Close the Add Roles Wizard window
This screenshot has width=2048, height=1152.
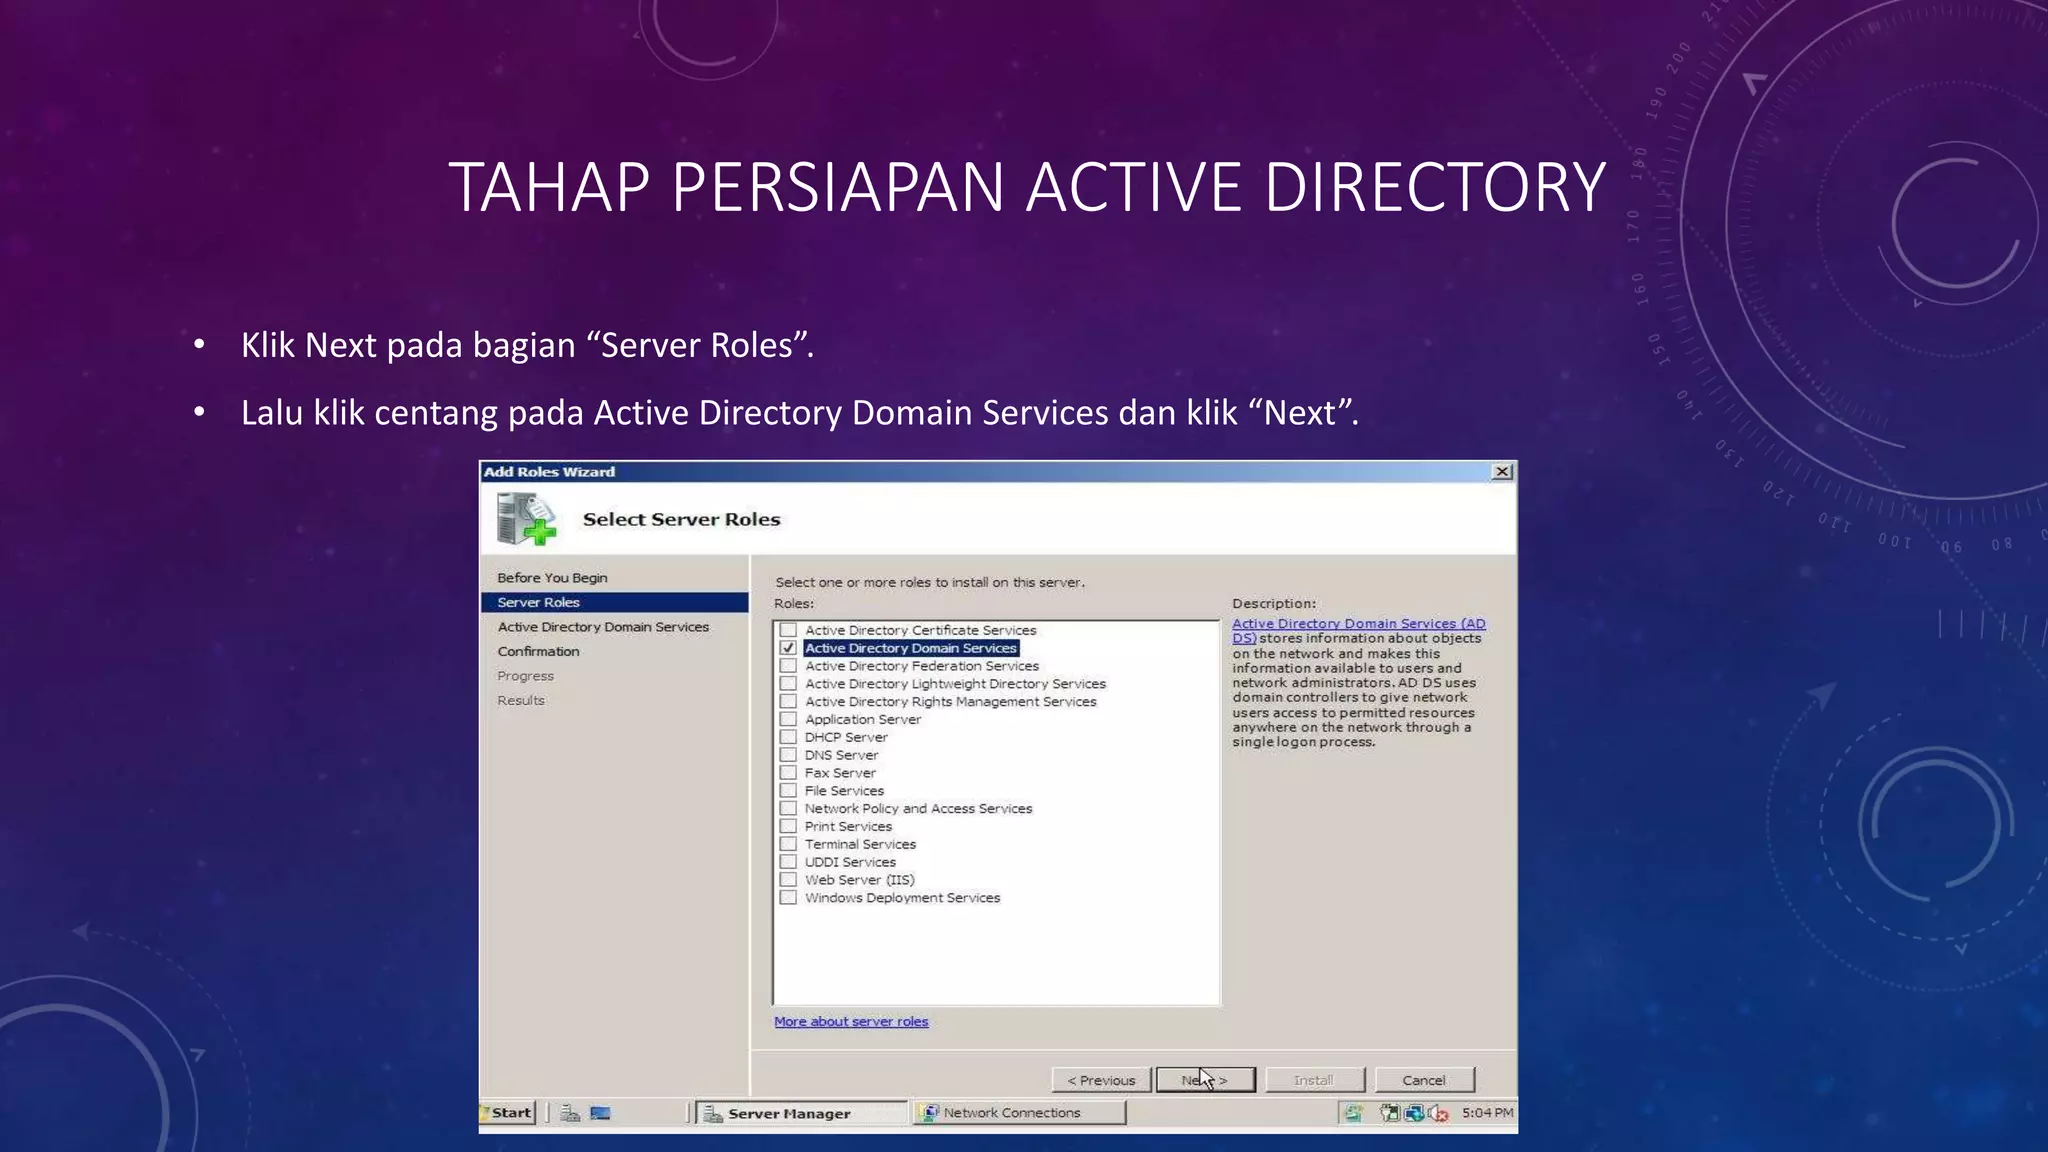(x=1501, y=472)
